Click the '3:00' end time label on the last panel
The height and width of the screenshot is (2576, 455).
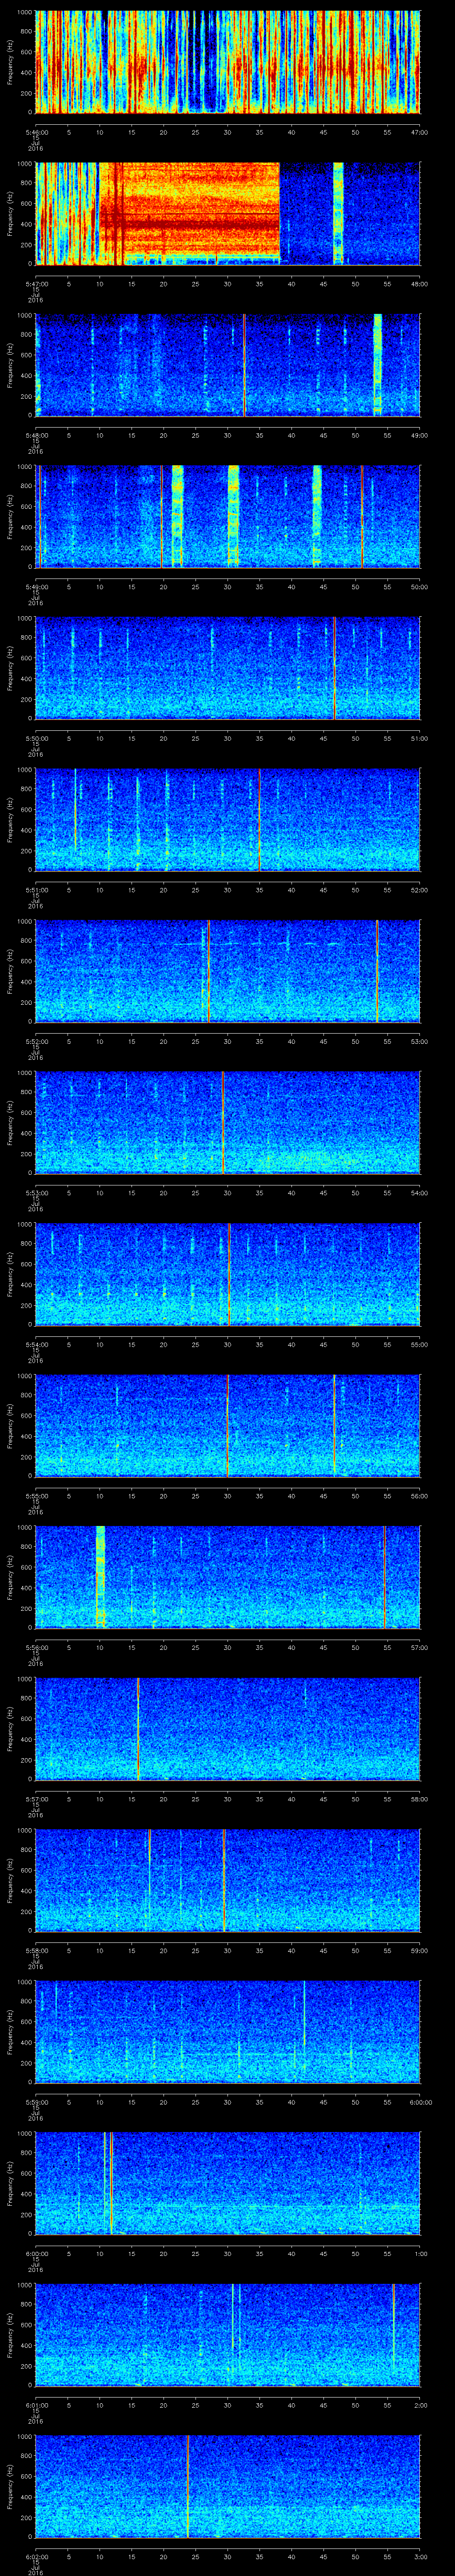coord(420,2556)
